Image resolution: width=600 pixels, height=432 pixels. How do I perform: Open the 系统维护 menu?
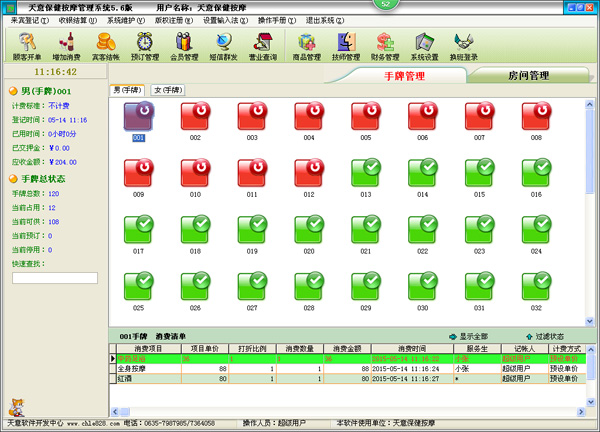[x=124, y=20]
